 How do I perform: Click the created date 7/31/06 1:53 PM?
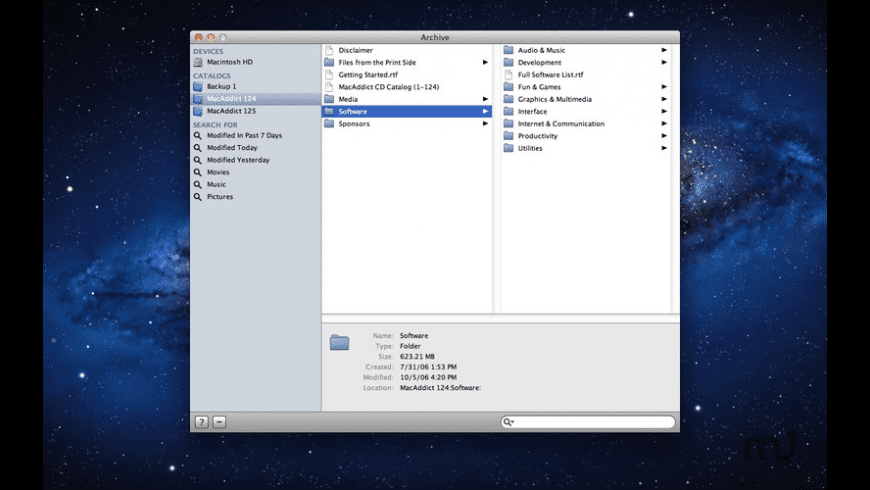point(428,367)
